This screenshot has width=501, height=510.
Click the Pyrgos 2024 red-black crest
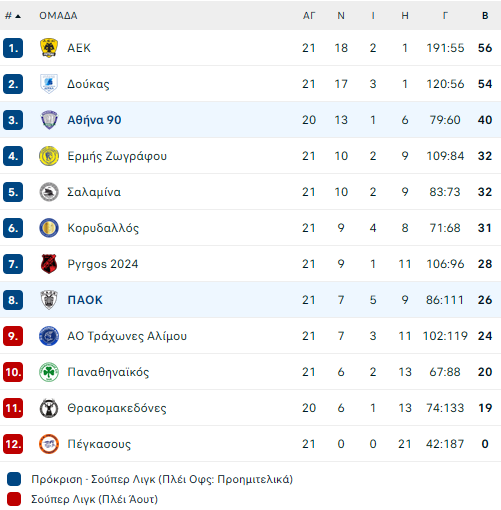[x=49, y=264]
